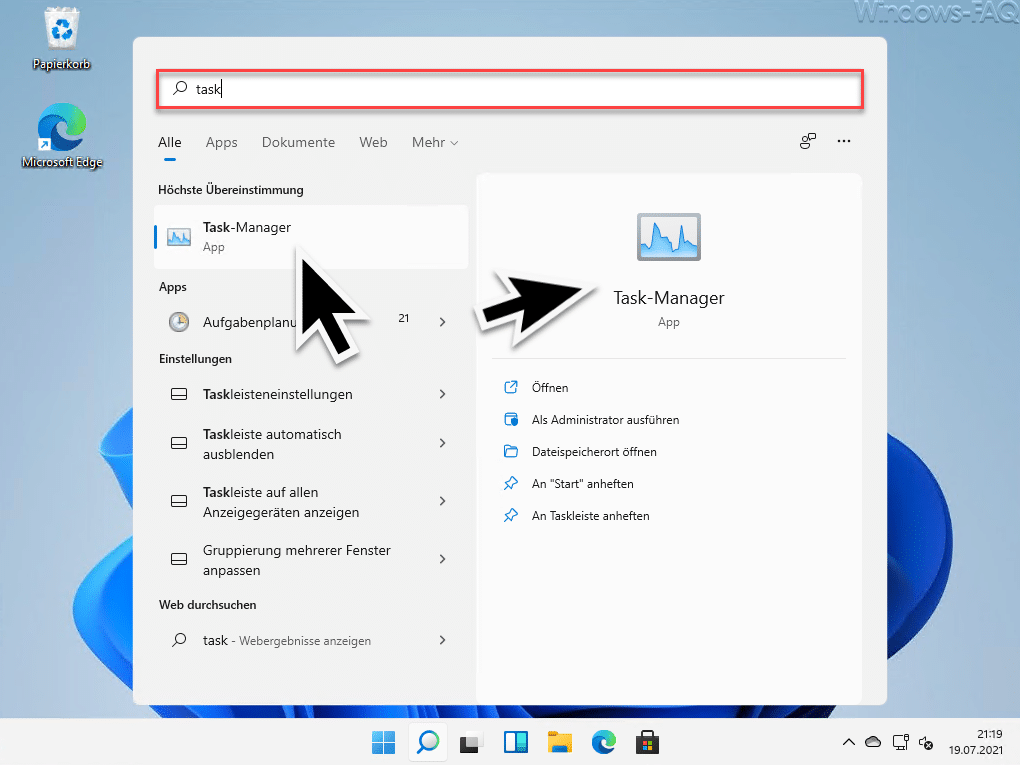Image resolution: width=1020 pixels, height=765 pixels.
Task: Launch Edge from the taskbar
Action: (604, 742)
